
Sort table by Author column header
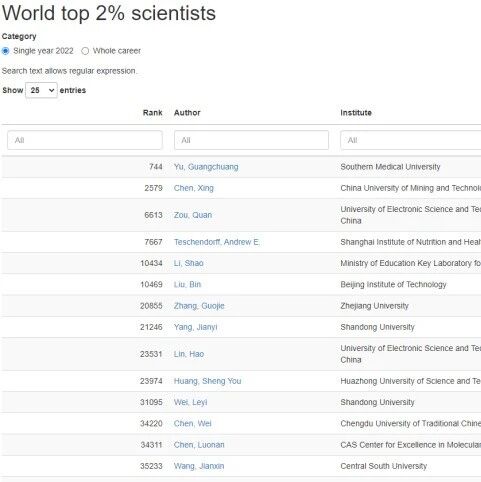[187, 113]
